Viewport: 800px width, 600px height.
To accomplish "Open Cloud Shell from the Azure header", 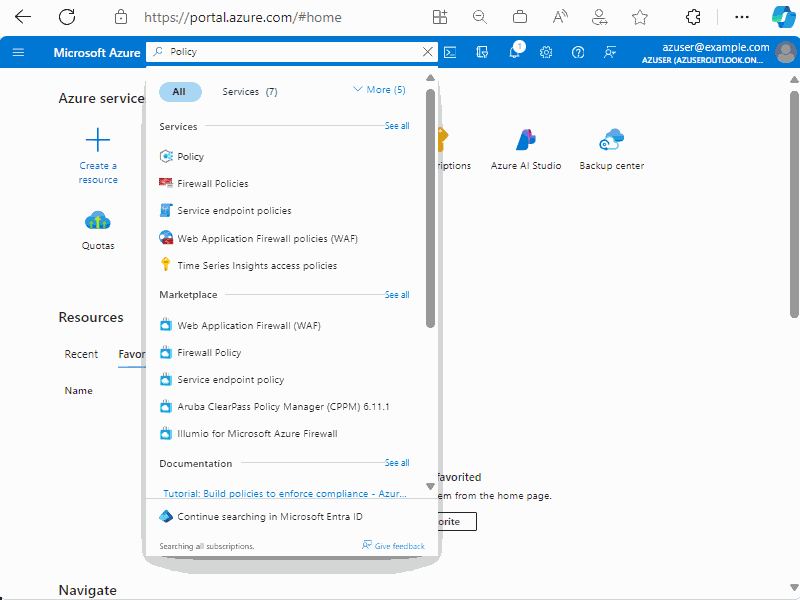I will 450,52.
